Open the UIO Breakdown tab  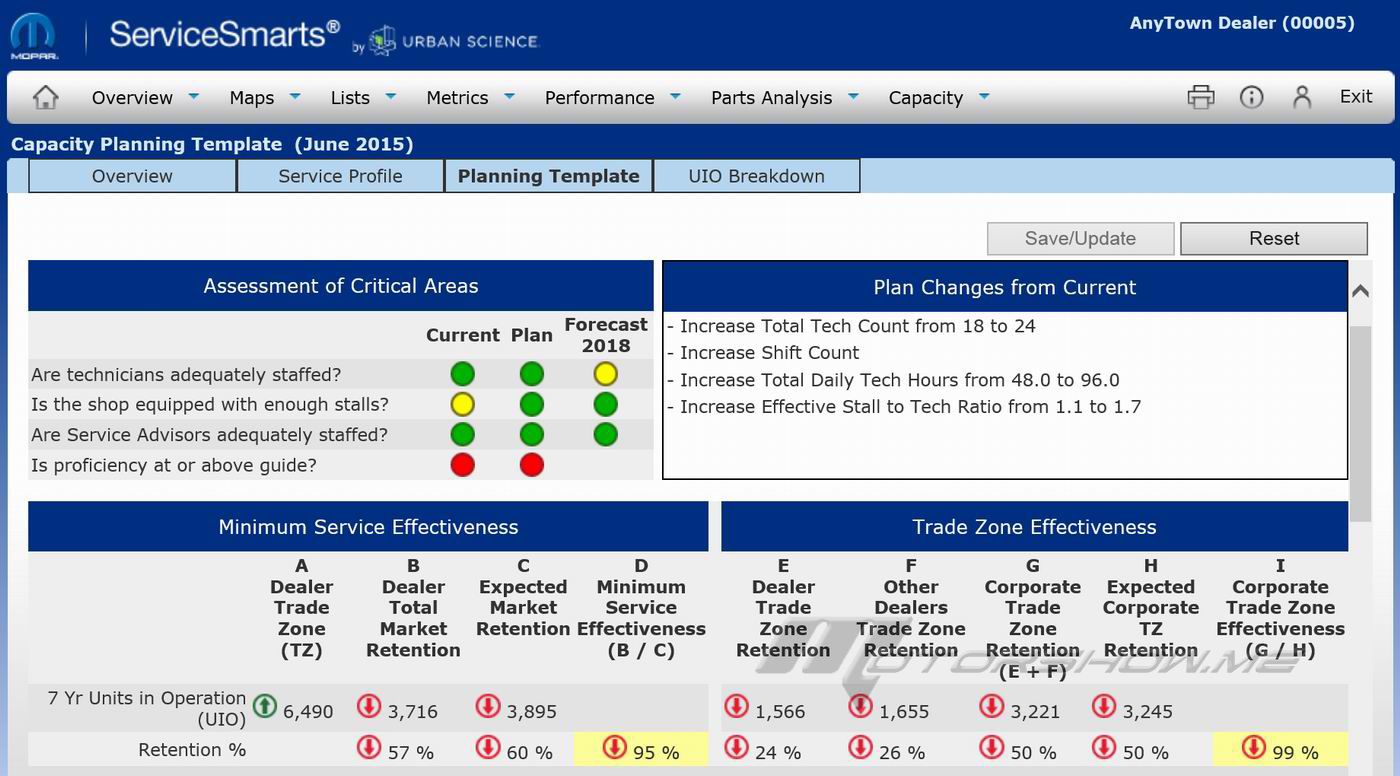756,176
